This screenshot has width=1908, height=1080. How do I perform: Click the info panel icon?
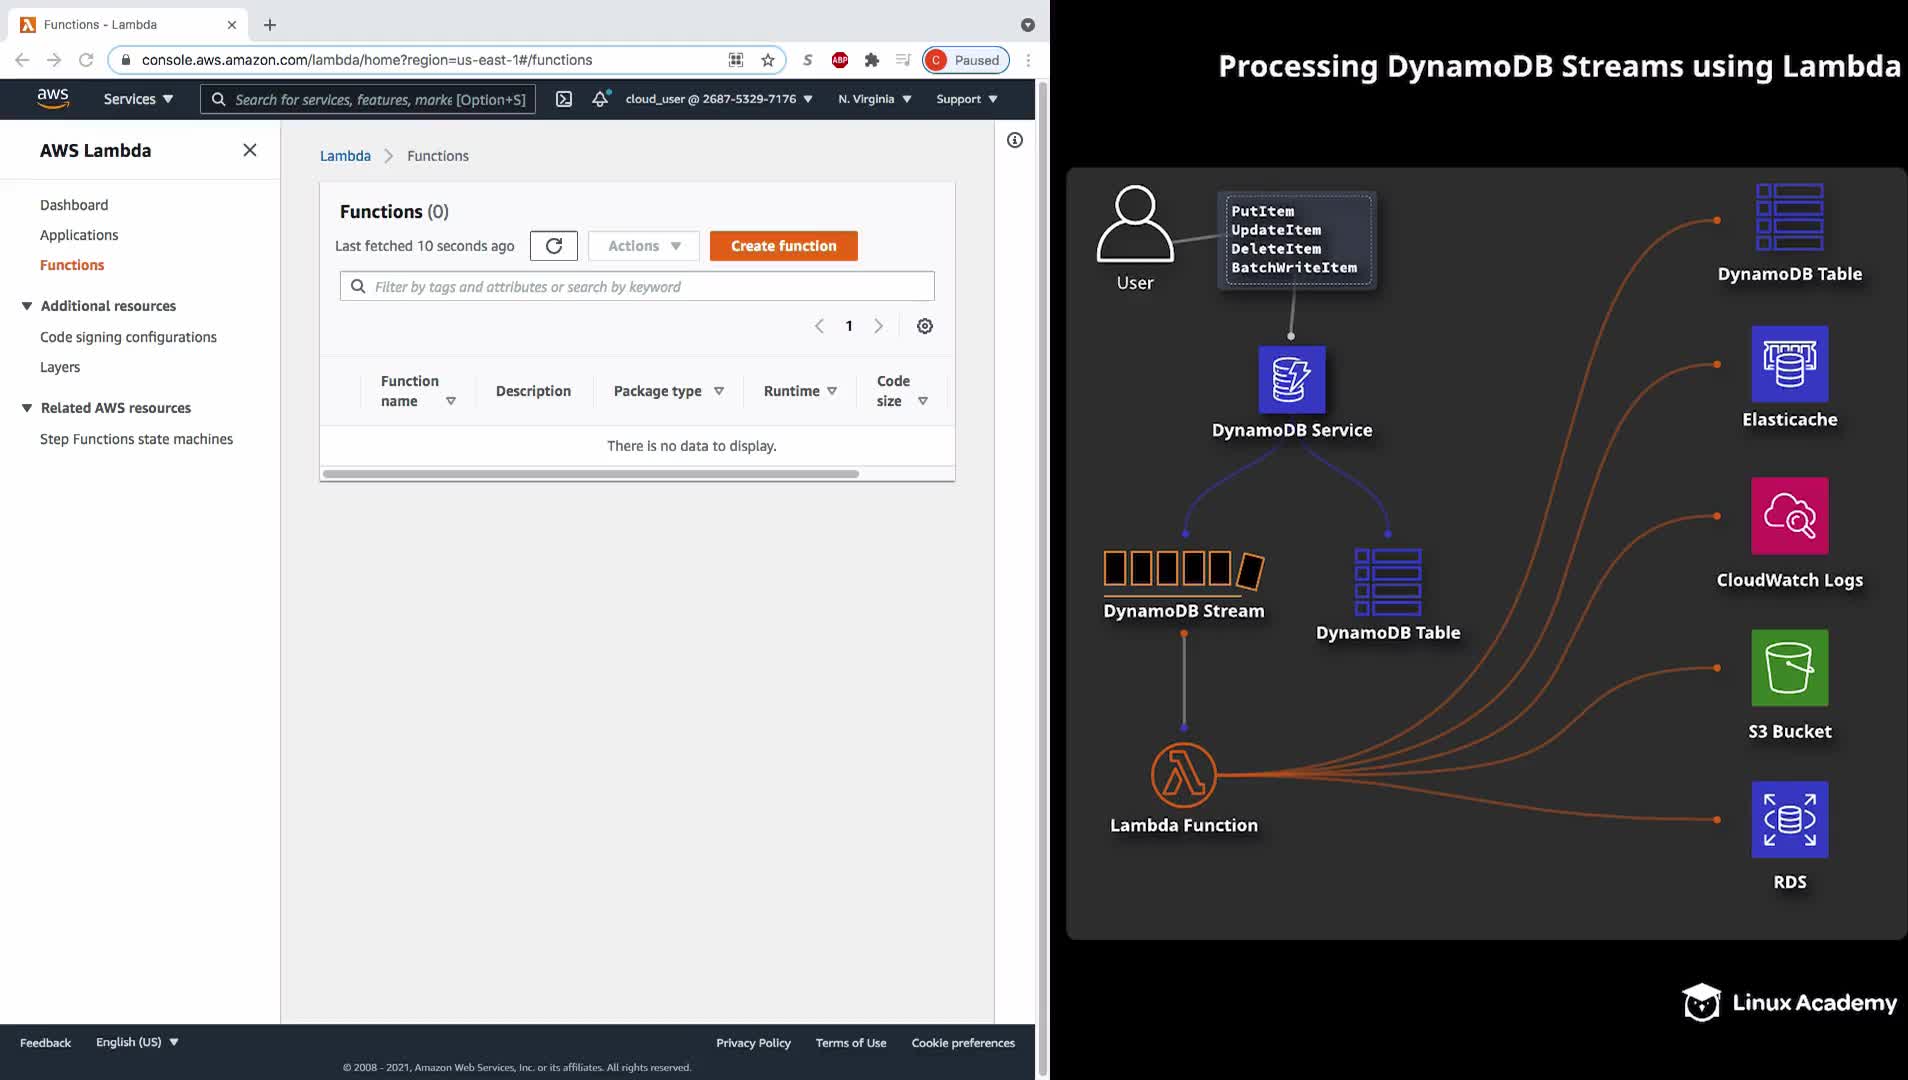point(1014,140)
